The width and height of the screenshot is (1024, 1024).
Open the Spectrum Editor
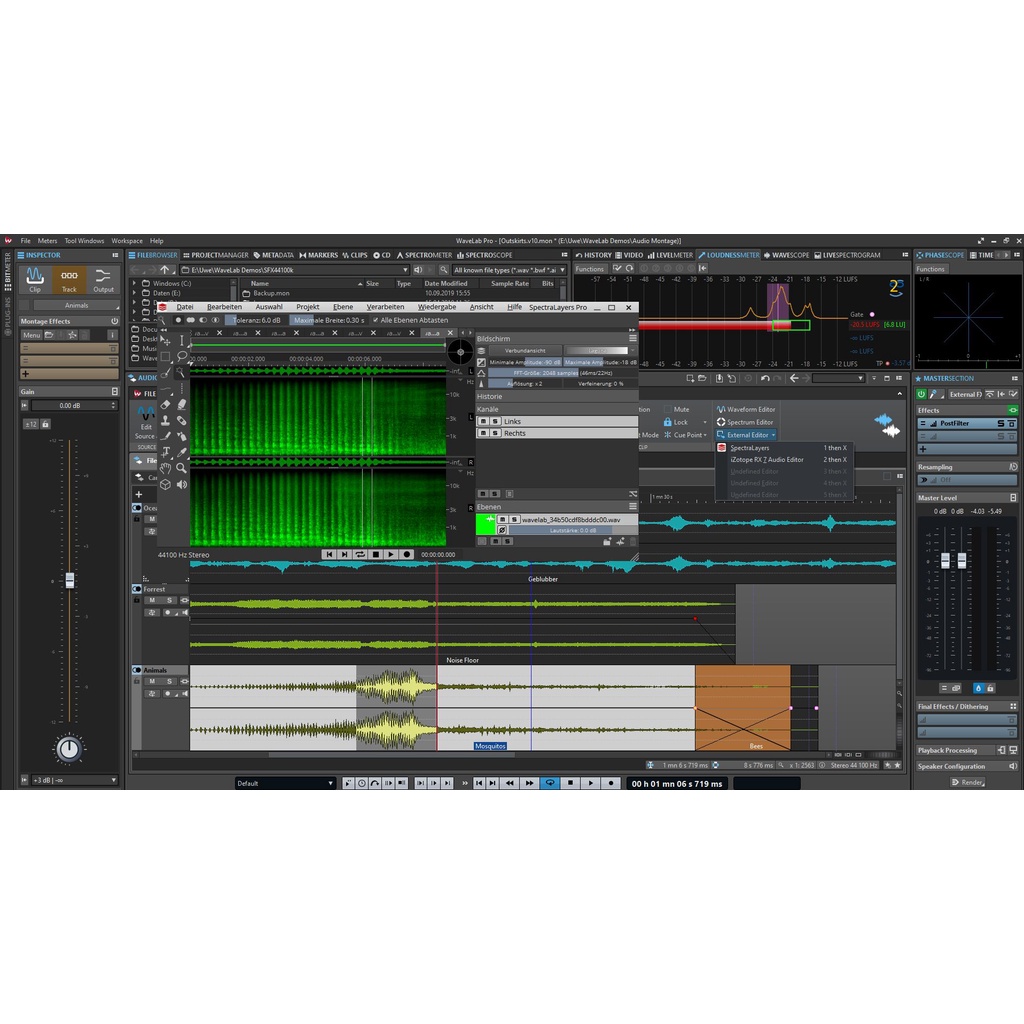[746, 422]
